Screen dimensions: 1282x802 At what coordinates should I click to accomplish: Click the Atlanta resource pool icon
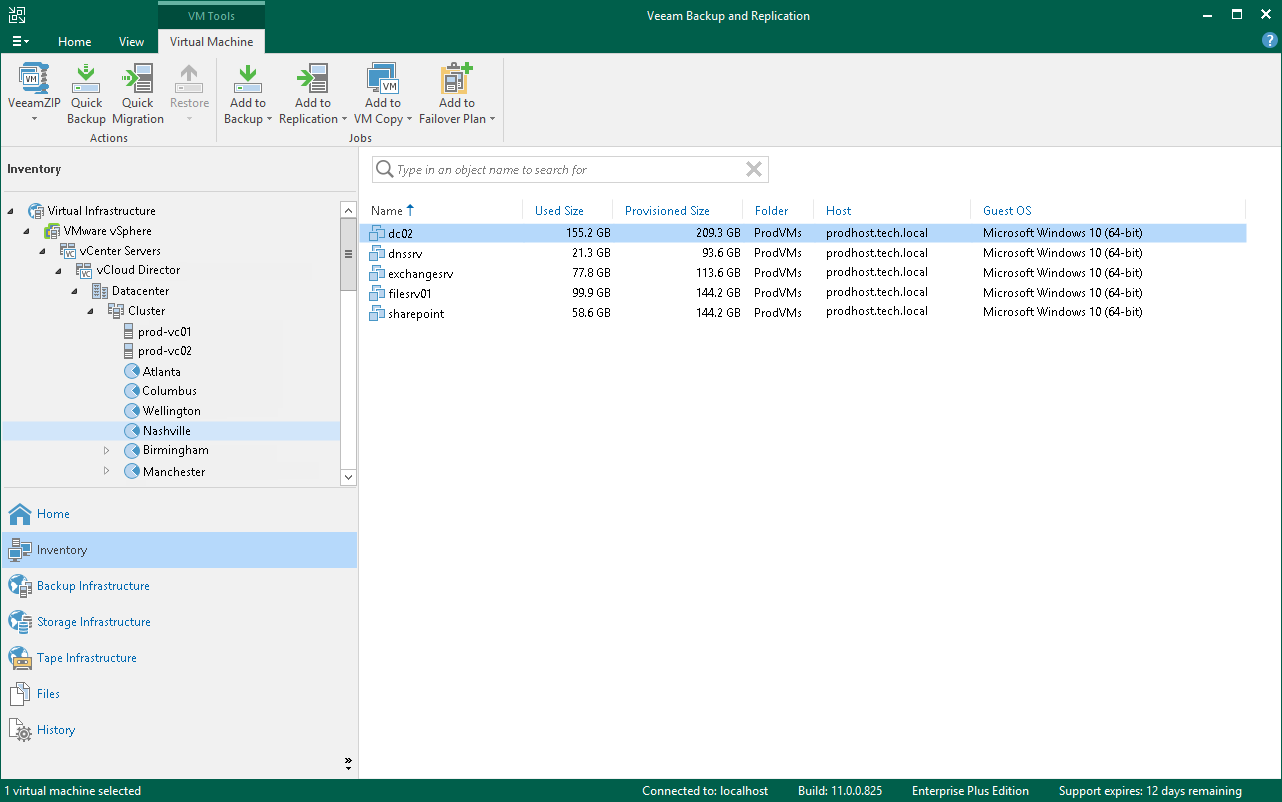coord(131,371)
